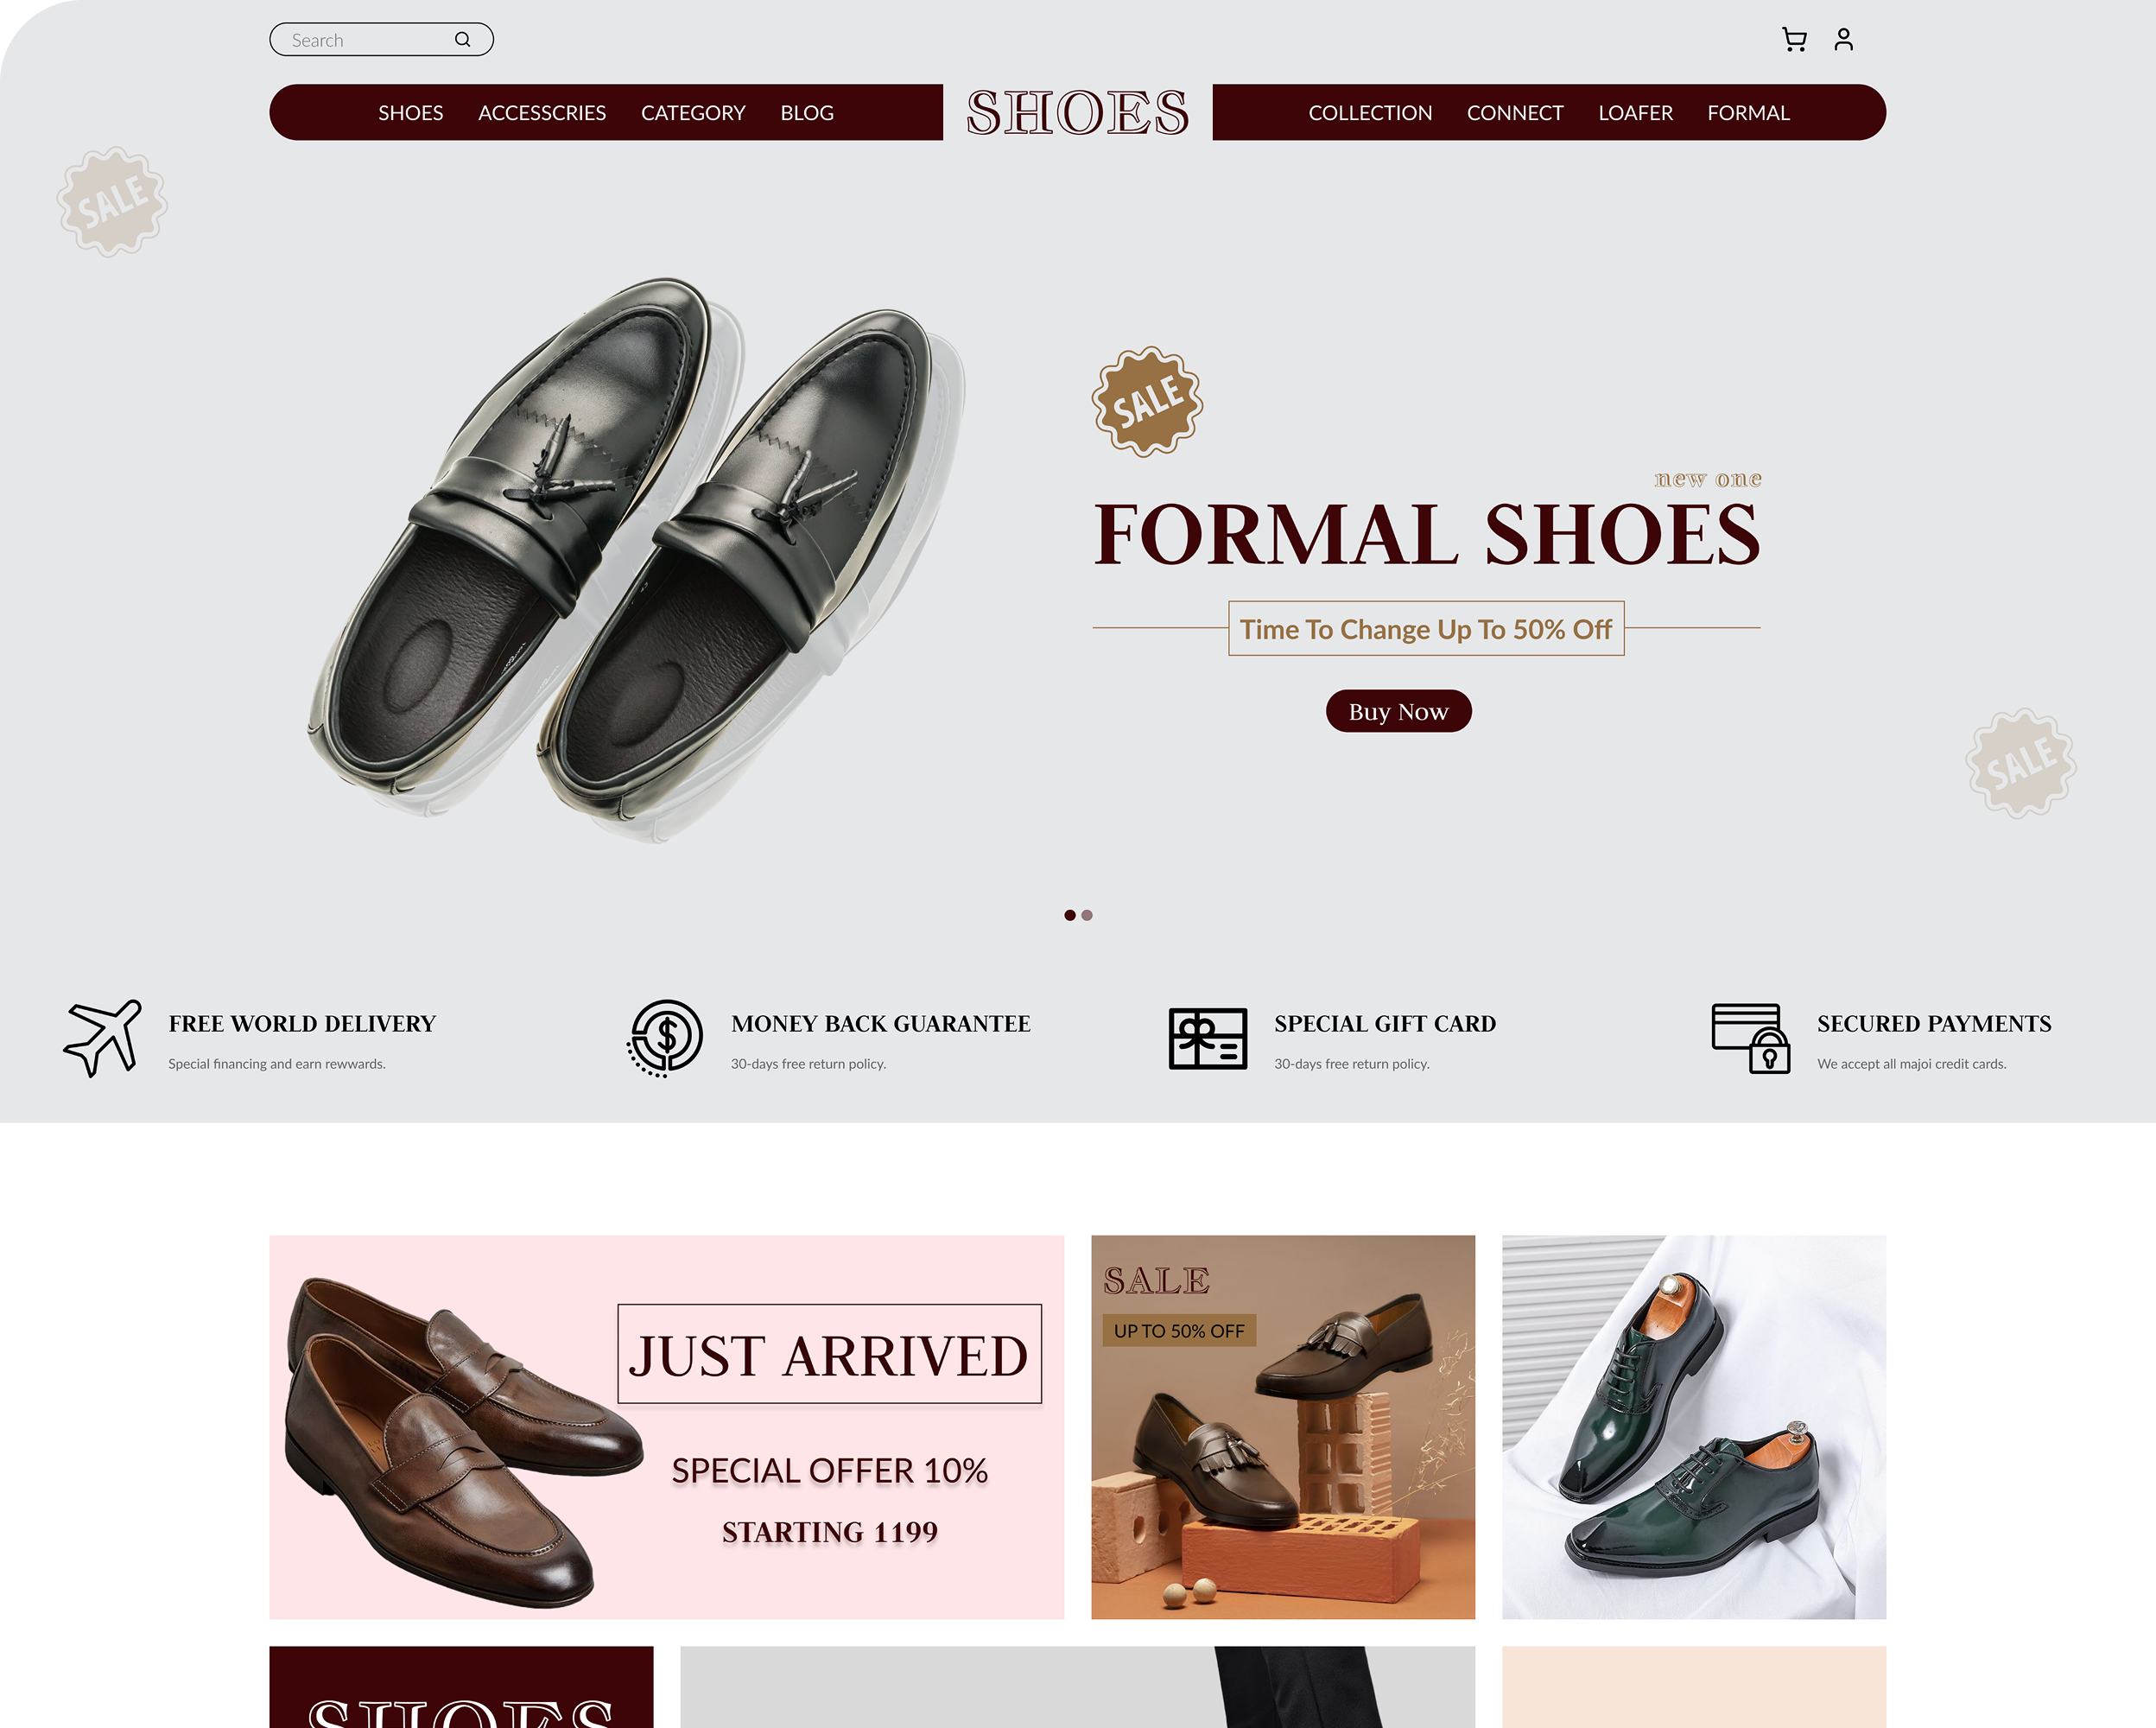Click the SHOES logo in header
The image size is (2156, 1728).
pos(1078,112)
